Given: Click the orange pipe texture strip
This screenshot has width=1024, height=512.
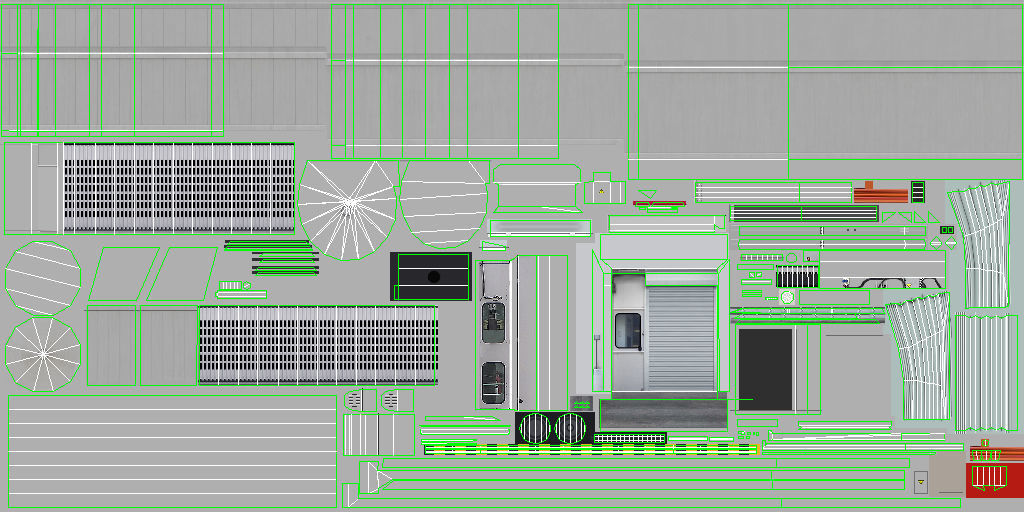Looking at the screenshot, I should pyautogui.click(x=880, y=195).
